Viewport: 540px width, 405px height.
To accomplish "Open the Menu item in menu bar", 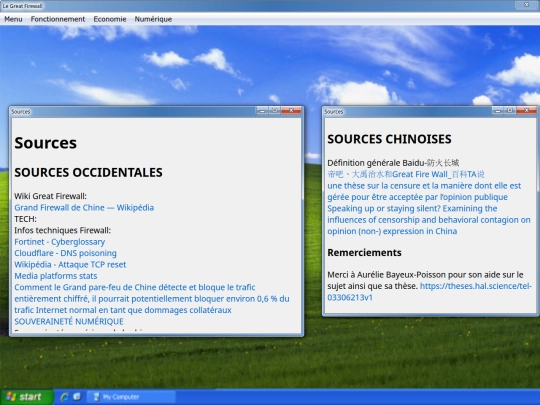I will pyautogui.click(x=13, y=19).
